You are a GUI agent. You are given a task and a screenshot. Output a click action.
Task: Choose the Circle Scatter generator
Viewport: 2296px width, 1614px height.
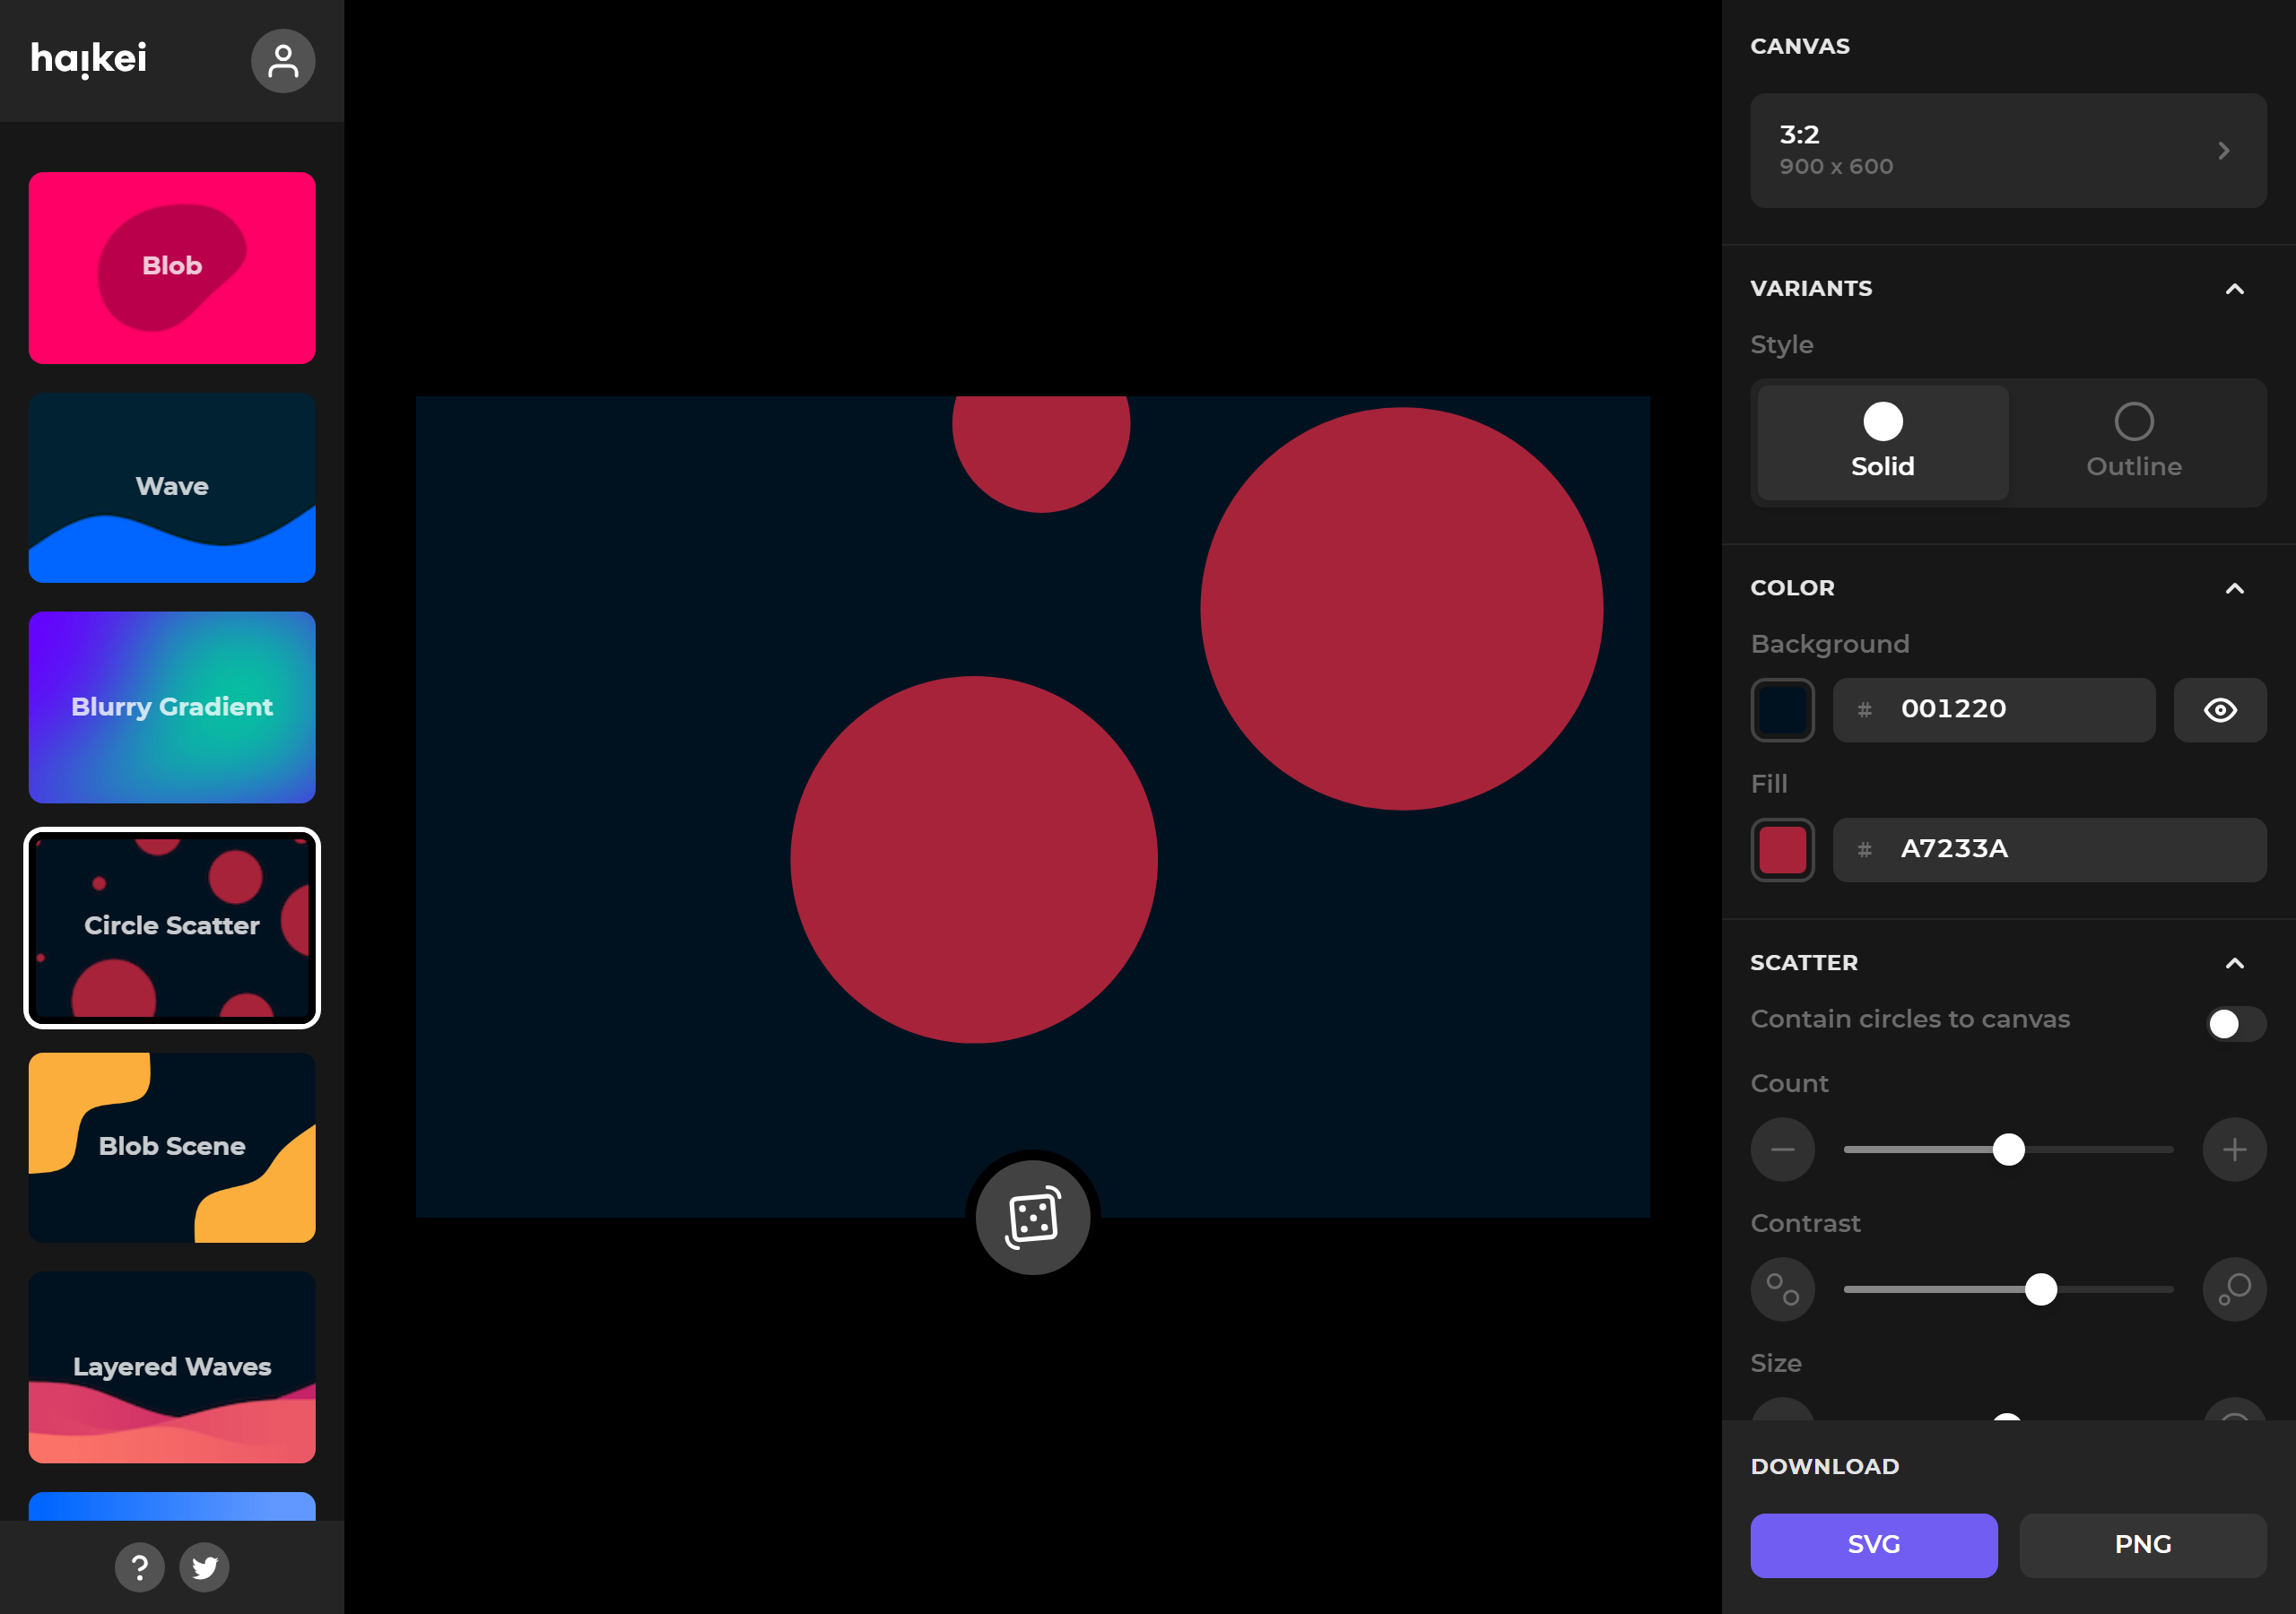(x=172, y=928)
